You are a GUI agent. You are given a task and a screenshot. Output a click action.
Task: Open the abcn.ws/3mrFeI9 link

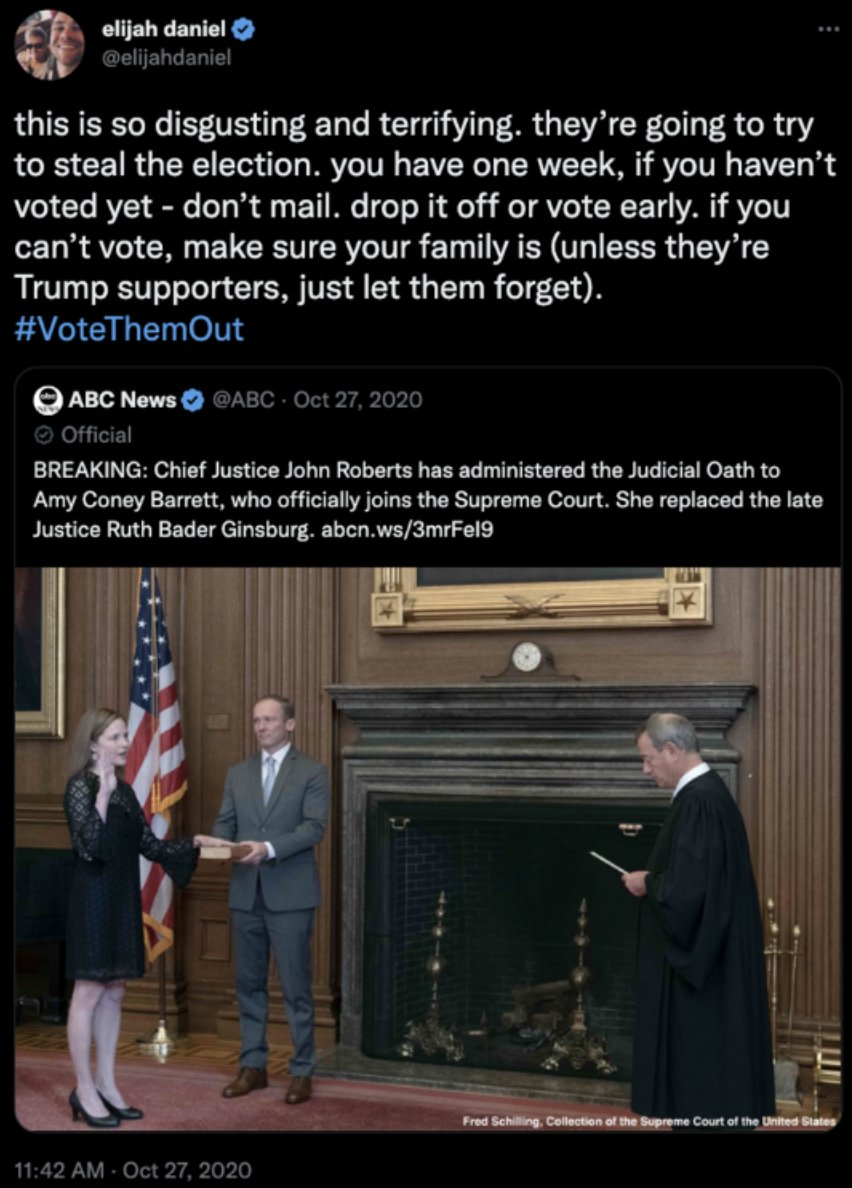(x=407, y=530)
